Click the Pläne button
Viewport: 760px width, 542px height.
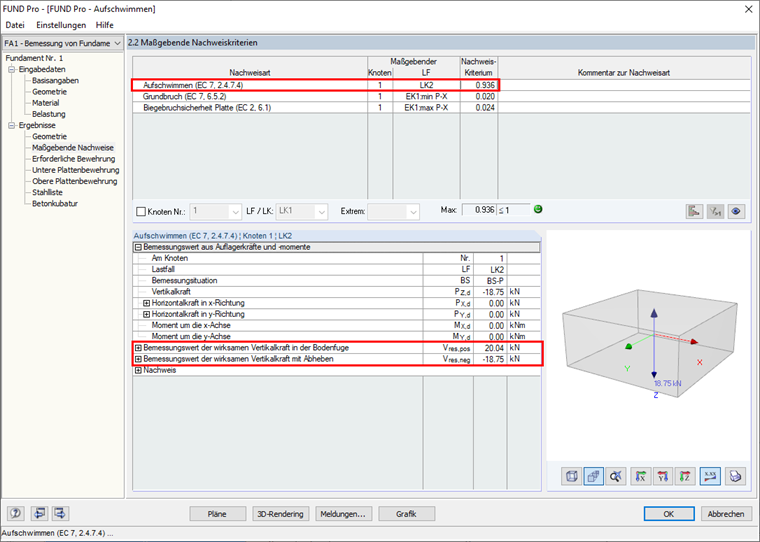click(217, 514)
